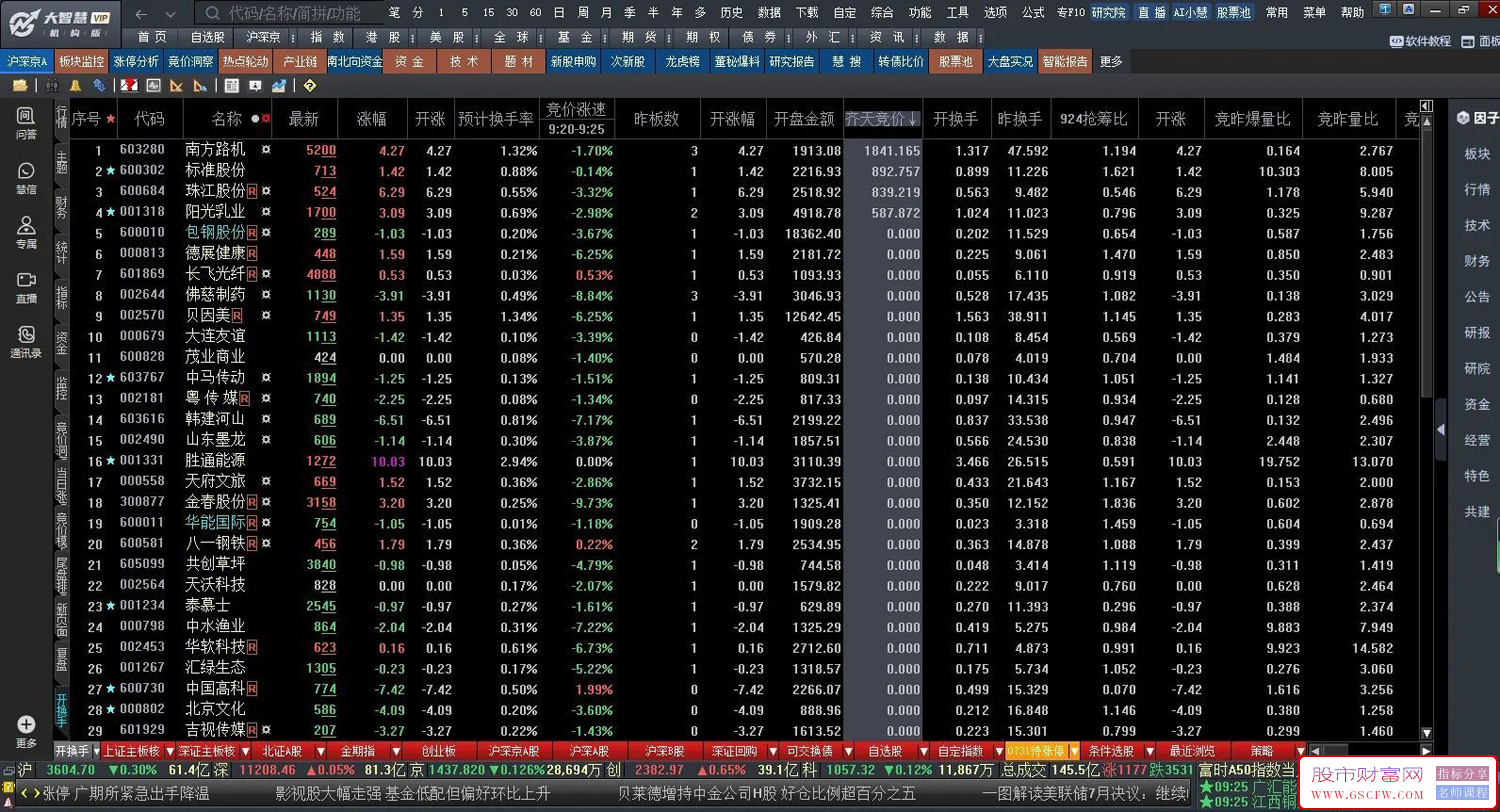Click stock name 胜通能源
The height and width of the screenshot is (812, 1500).
pos(215,460)
